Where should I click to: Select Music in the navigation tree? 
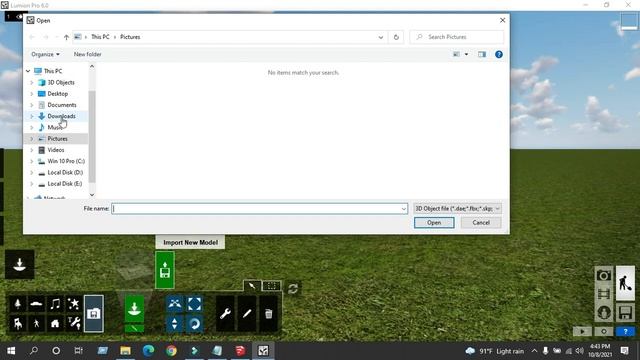[55, 127]
